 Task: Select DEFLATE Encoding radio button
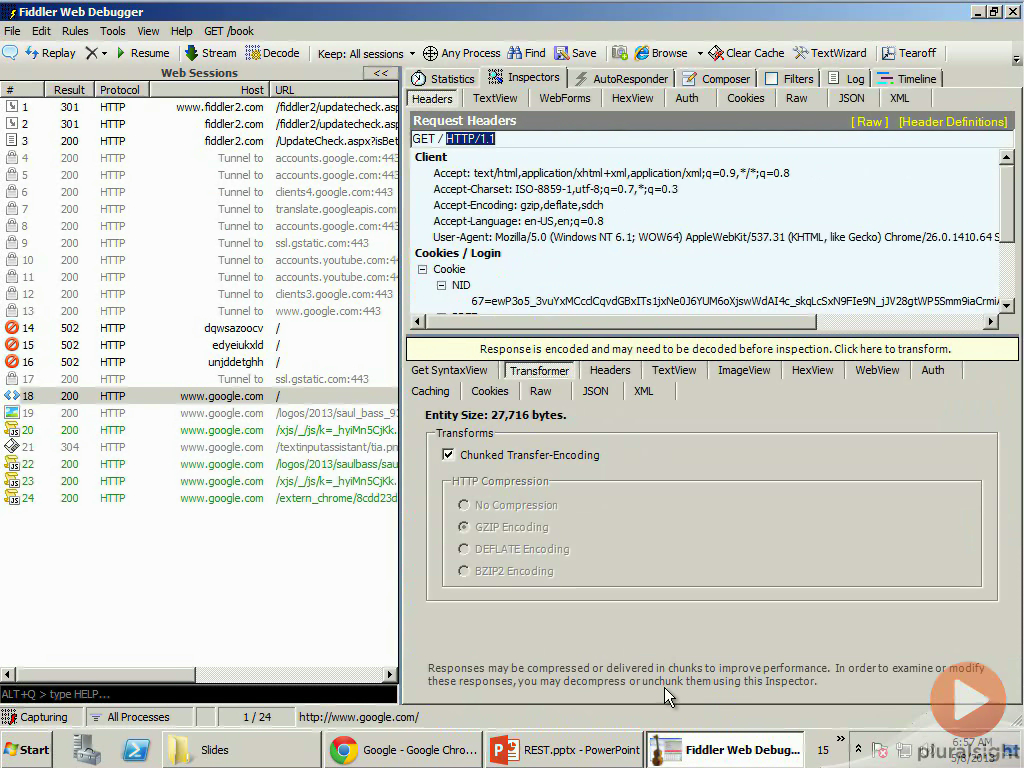pyautogui.click(x=464, y=549)
